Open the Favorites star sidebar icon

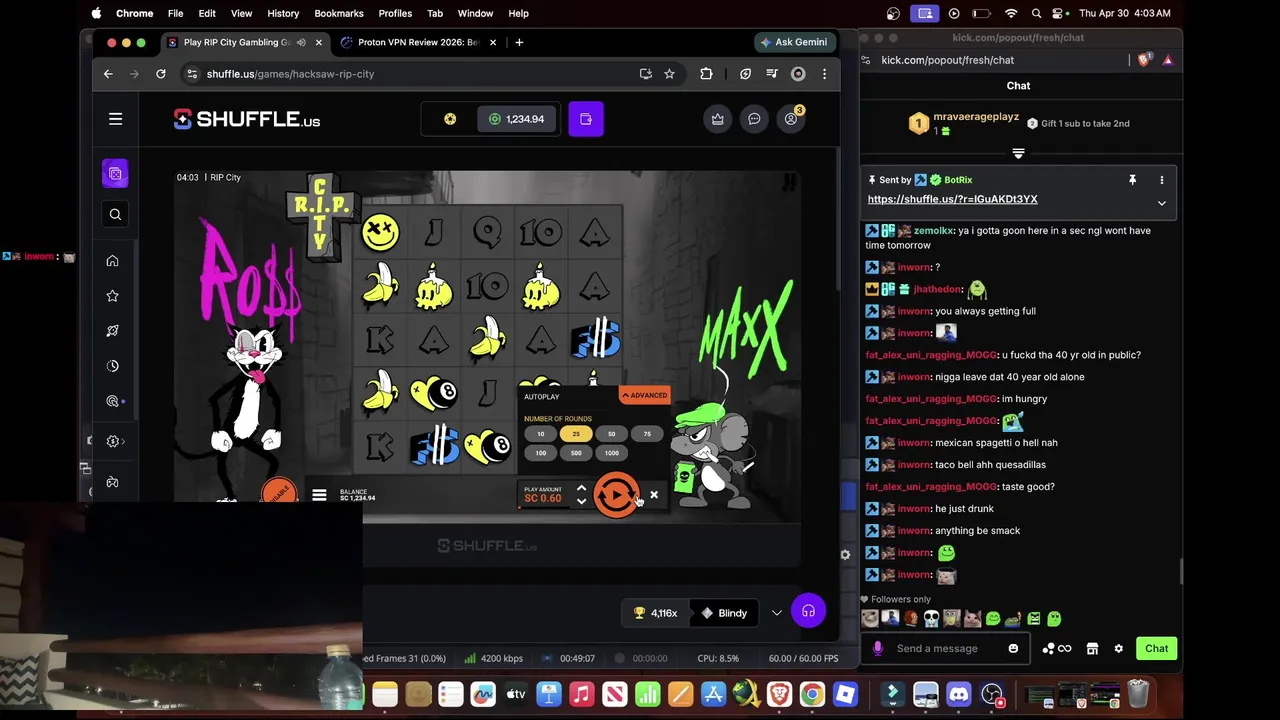click(x=112, y=296)
